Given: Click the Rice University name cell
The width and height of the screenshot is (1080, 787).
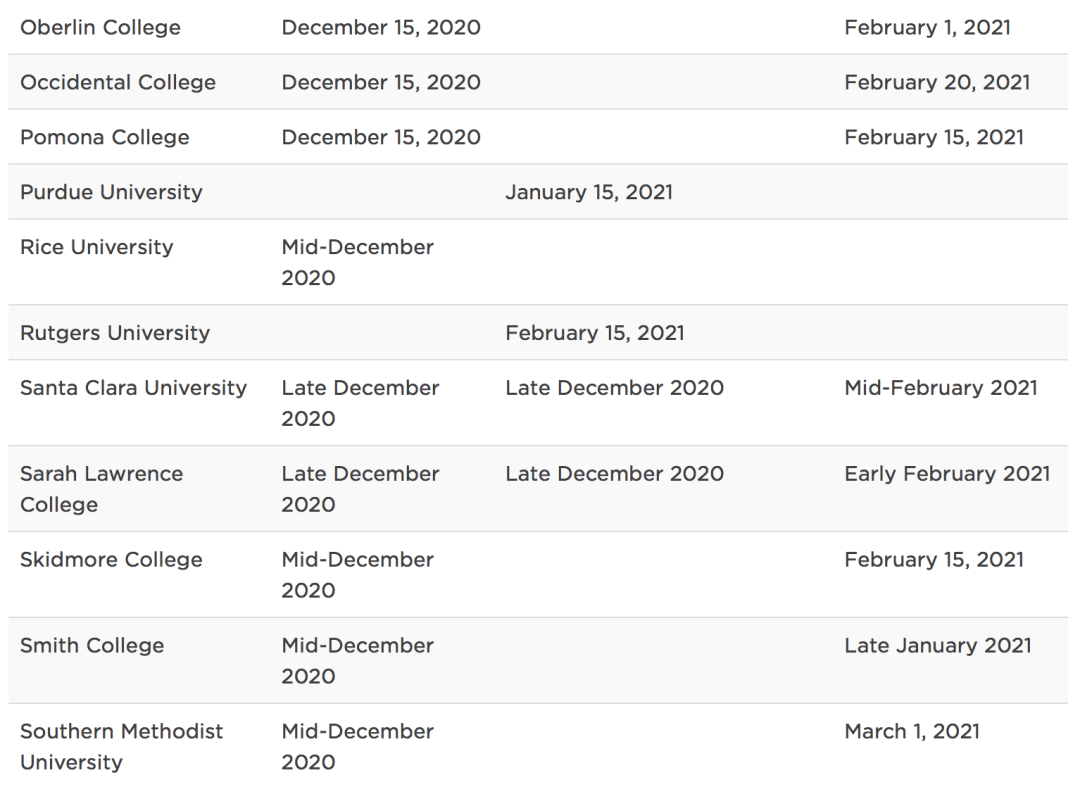Looking at the screenshot, I should click(x=96, y=247).
